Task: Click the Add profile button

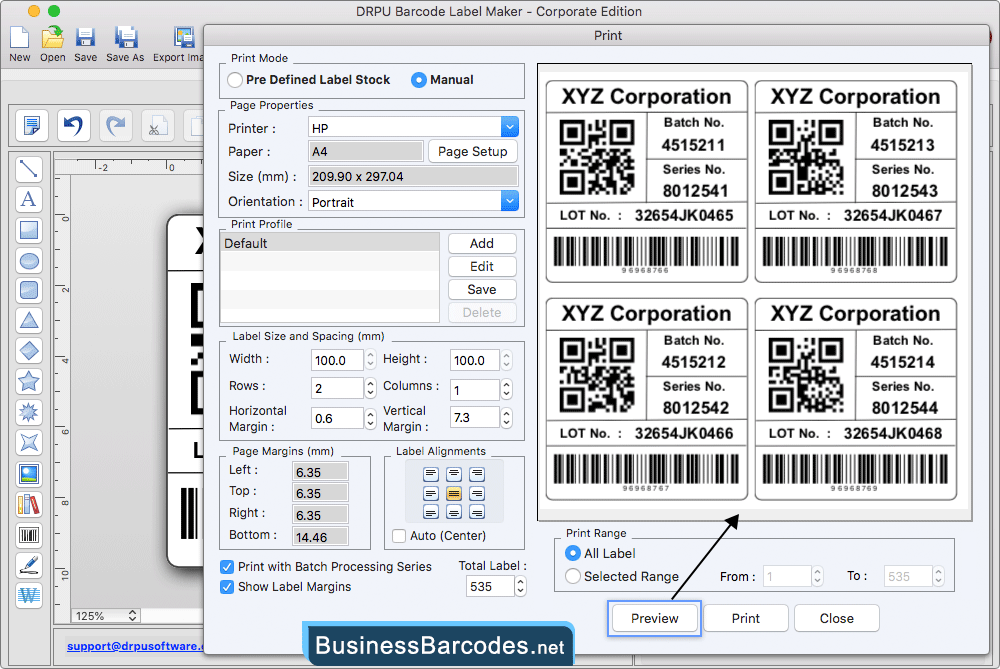Action: pos(482,243)
